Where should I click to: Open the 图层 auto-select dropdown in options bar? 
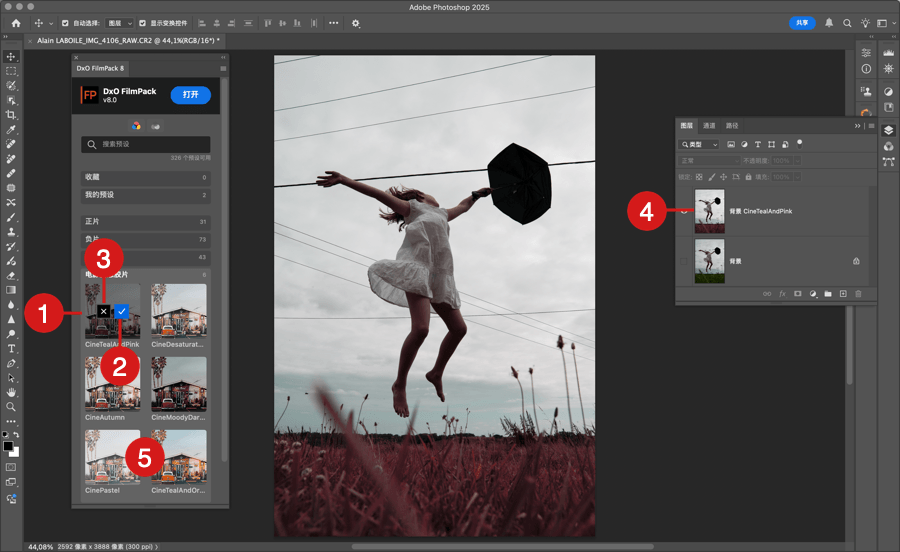pyautogui.click(x=118, y=22)
